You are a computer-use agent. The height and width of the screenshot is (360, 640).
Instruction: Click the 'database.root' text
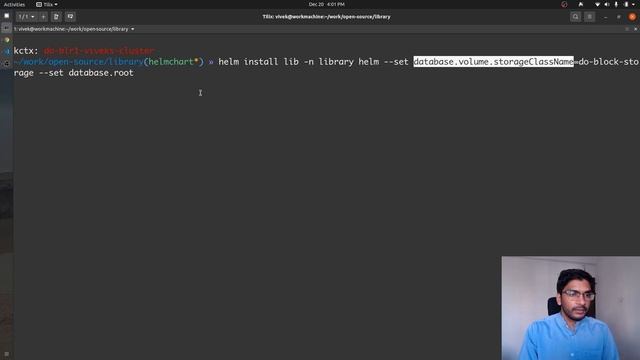(101, 73)
